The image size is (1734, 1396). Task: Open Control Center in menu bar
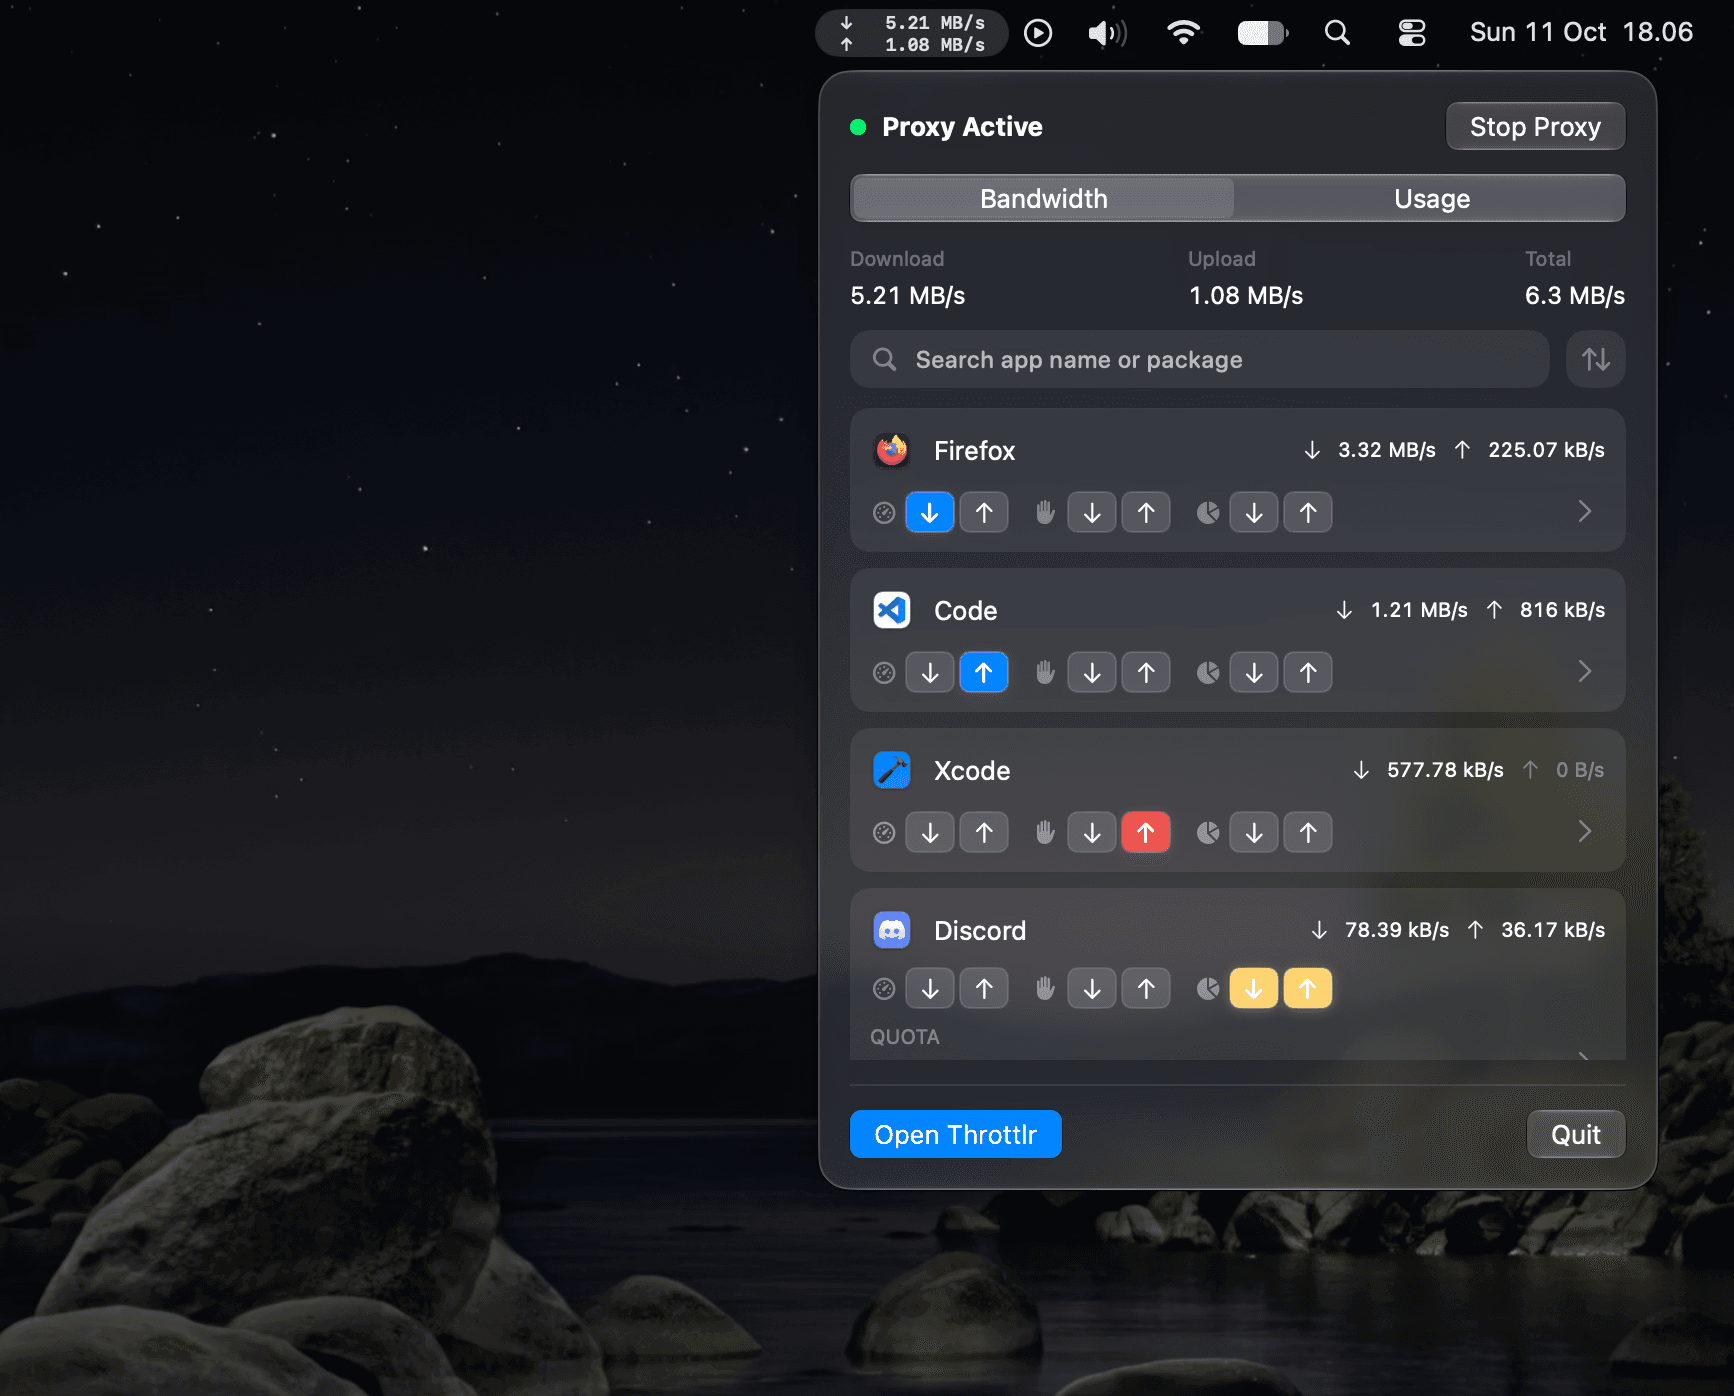(1412, 33)
